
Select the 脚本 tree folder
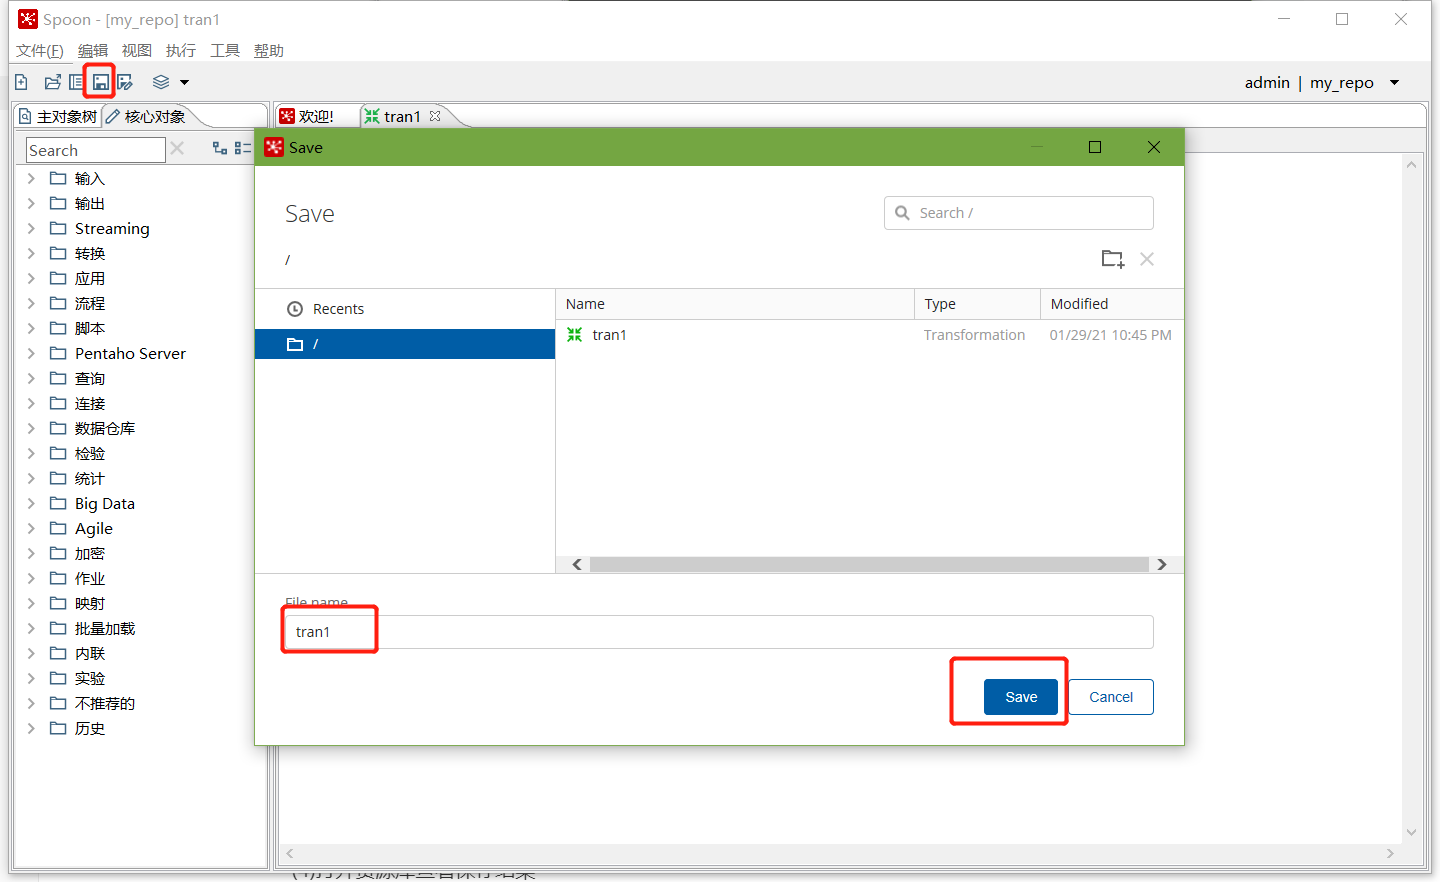pyautogui.click(x=78, y=329)
